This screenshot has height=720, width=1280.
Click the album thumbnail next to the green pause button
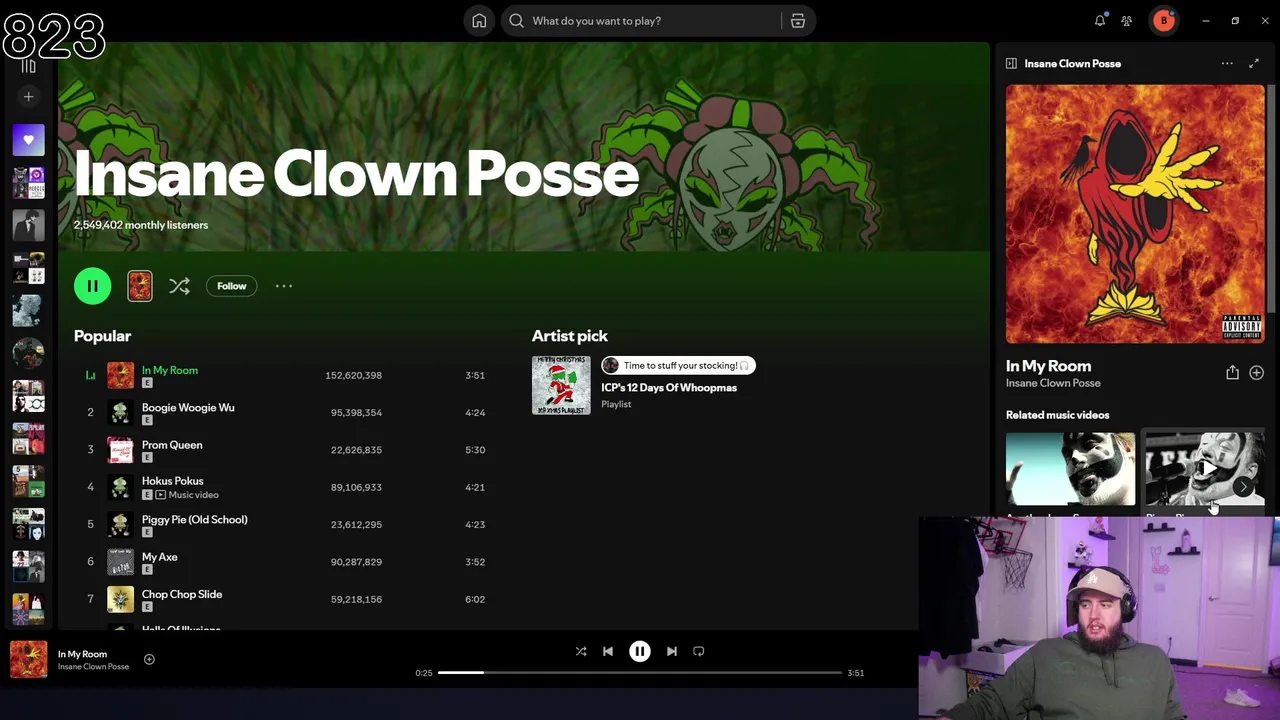[x=140, y=286]
